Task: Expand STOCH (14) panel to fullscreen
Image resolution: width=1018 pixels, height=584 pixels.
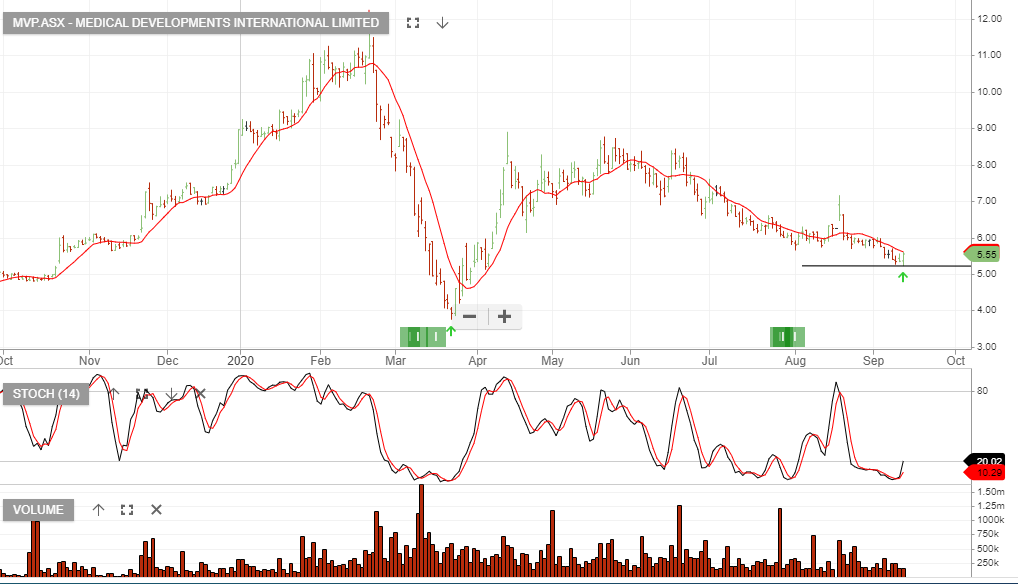Action: click(x=142, y=393)
